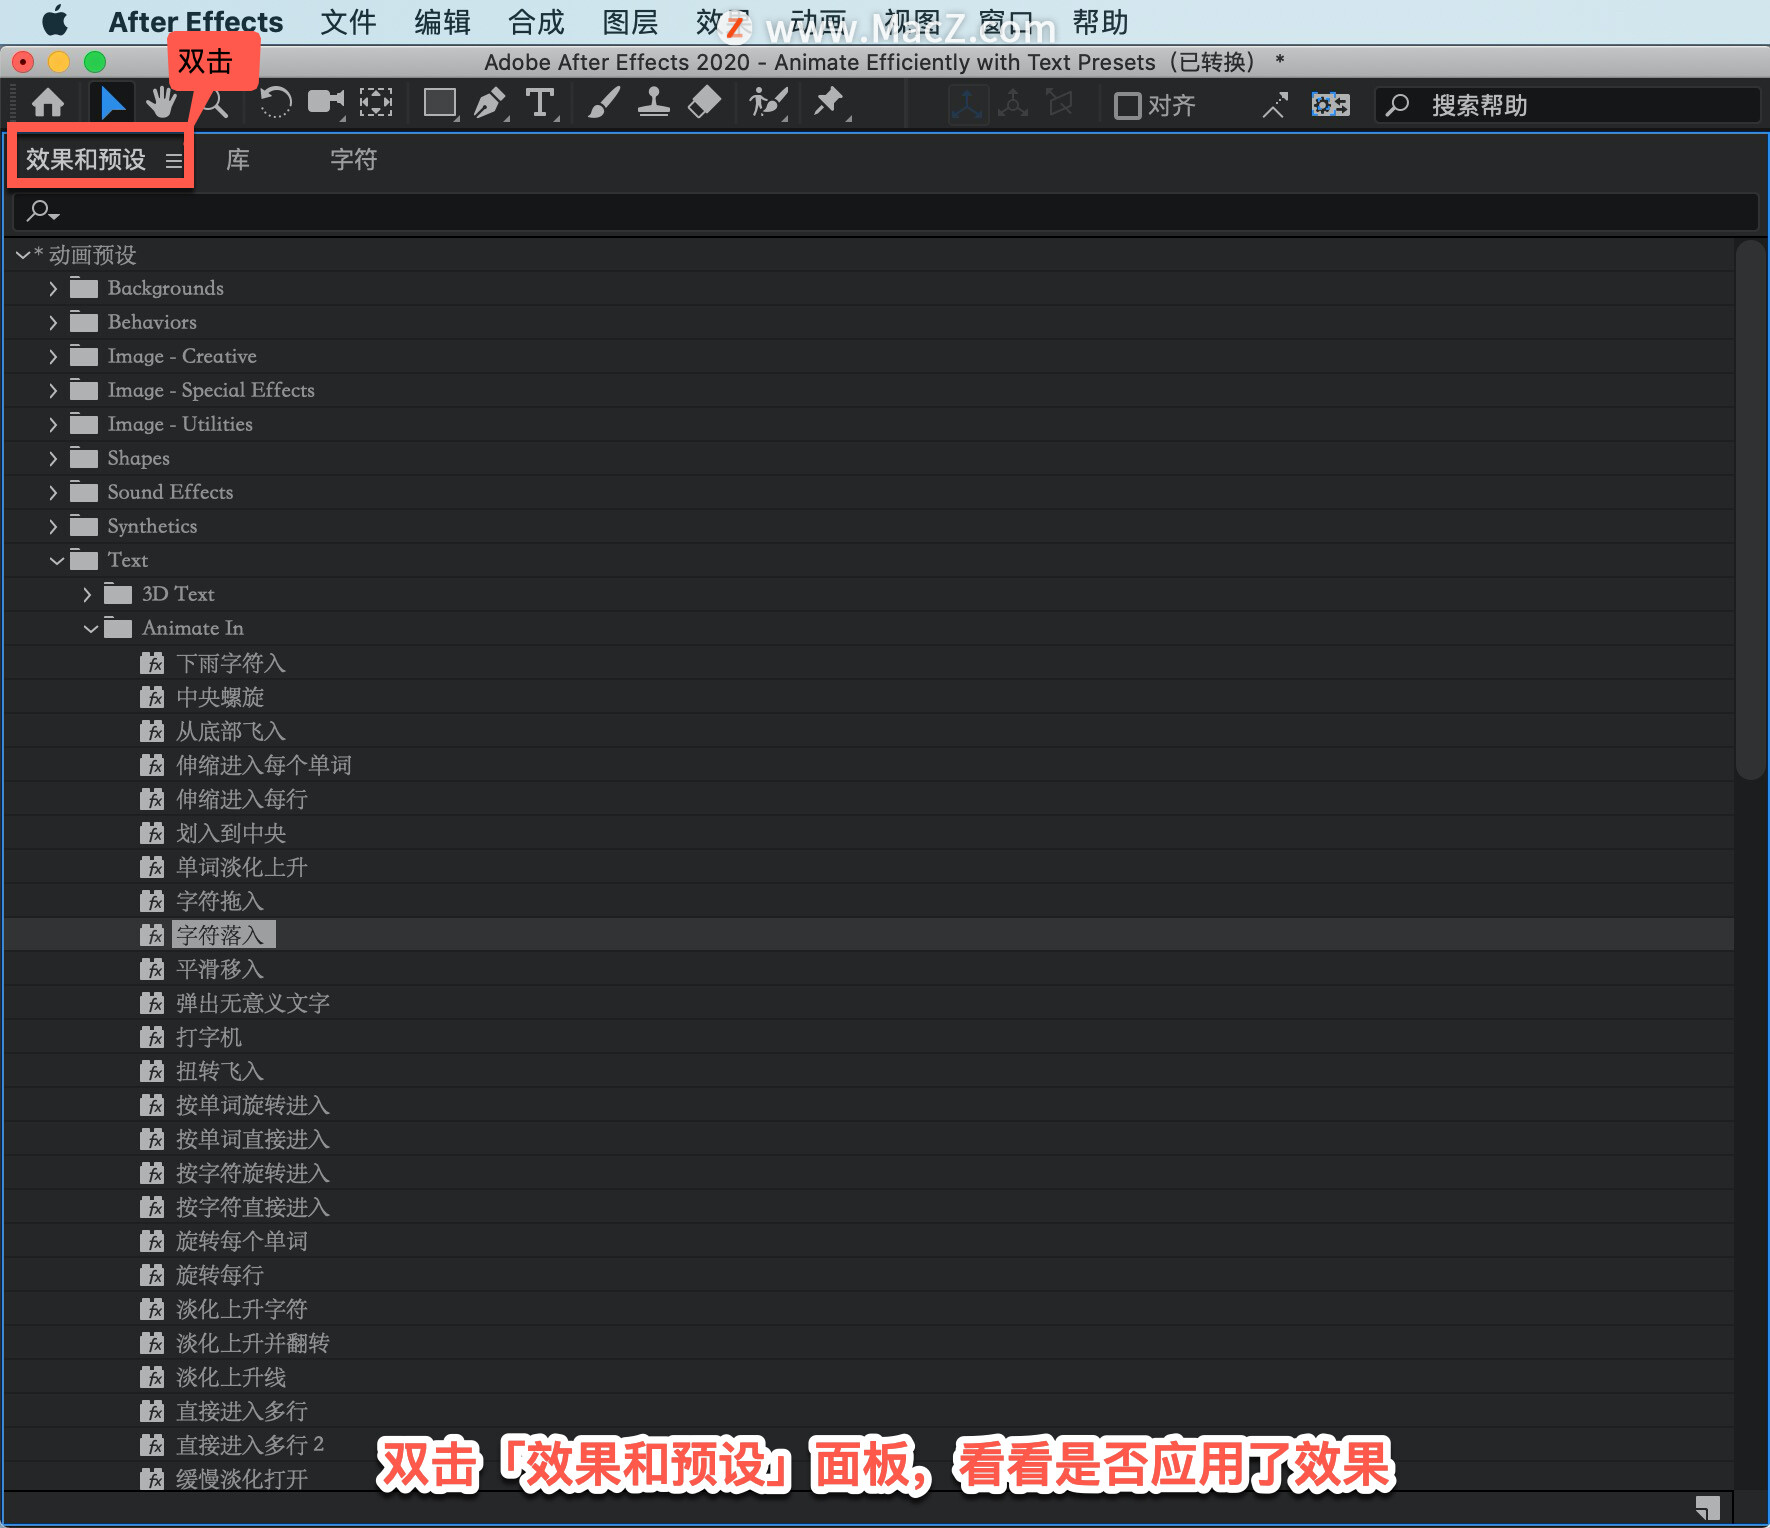This screenshot has height=1528, width=1770.
Task: Select the 字符落入 preset
Action: tap(220, 936)
